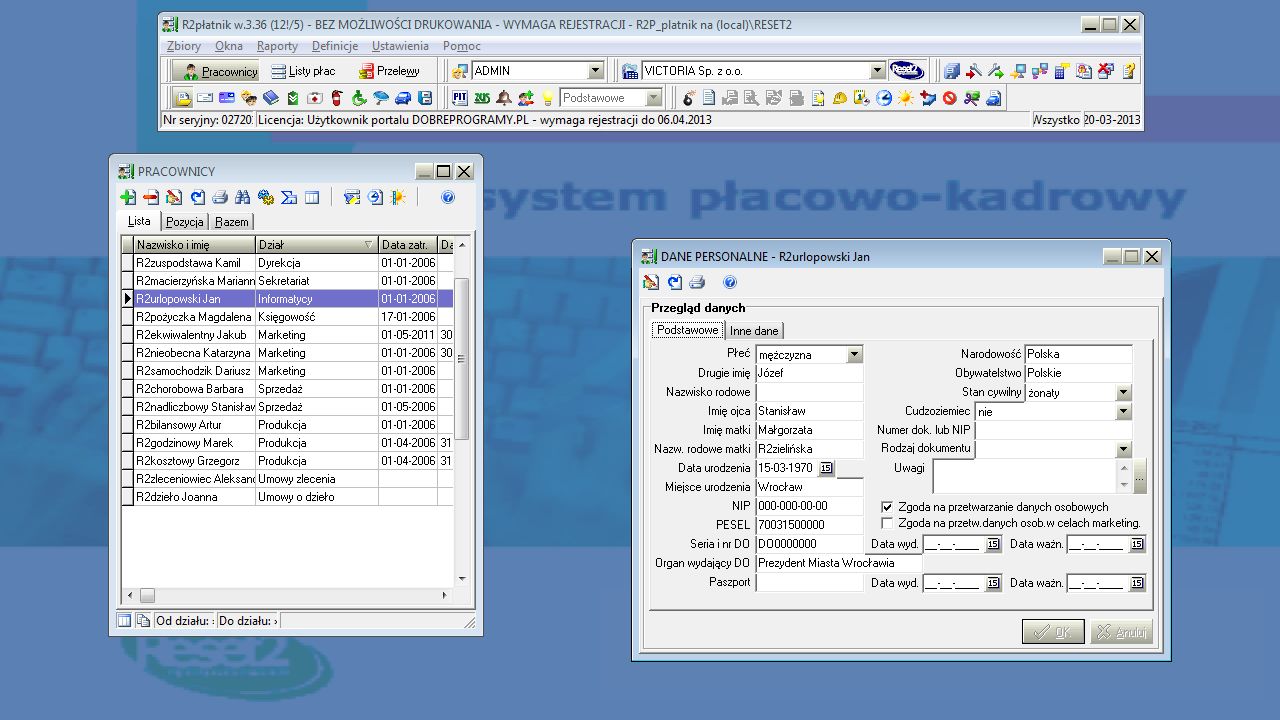Select row R2pożyczka Magdalena
Viewport: 1280px width, 720px height.
click(287, 317)
